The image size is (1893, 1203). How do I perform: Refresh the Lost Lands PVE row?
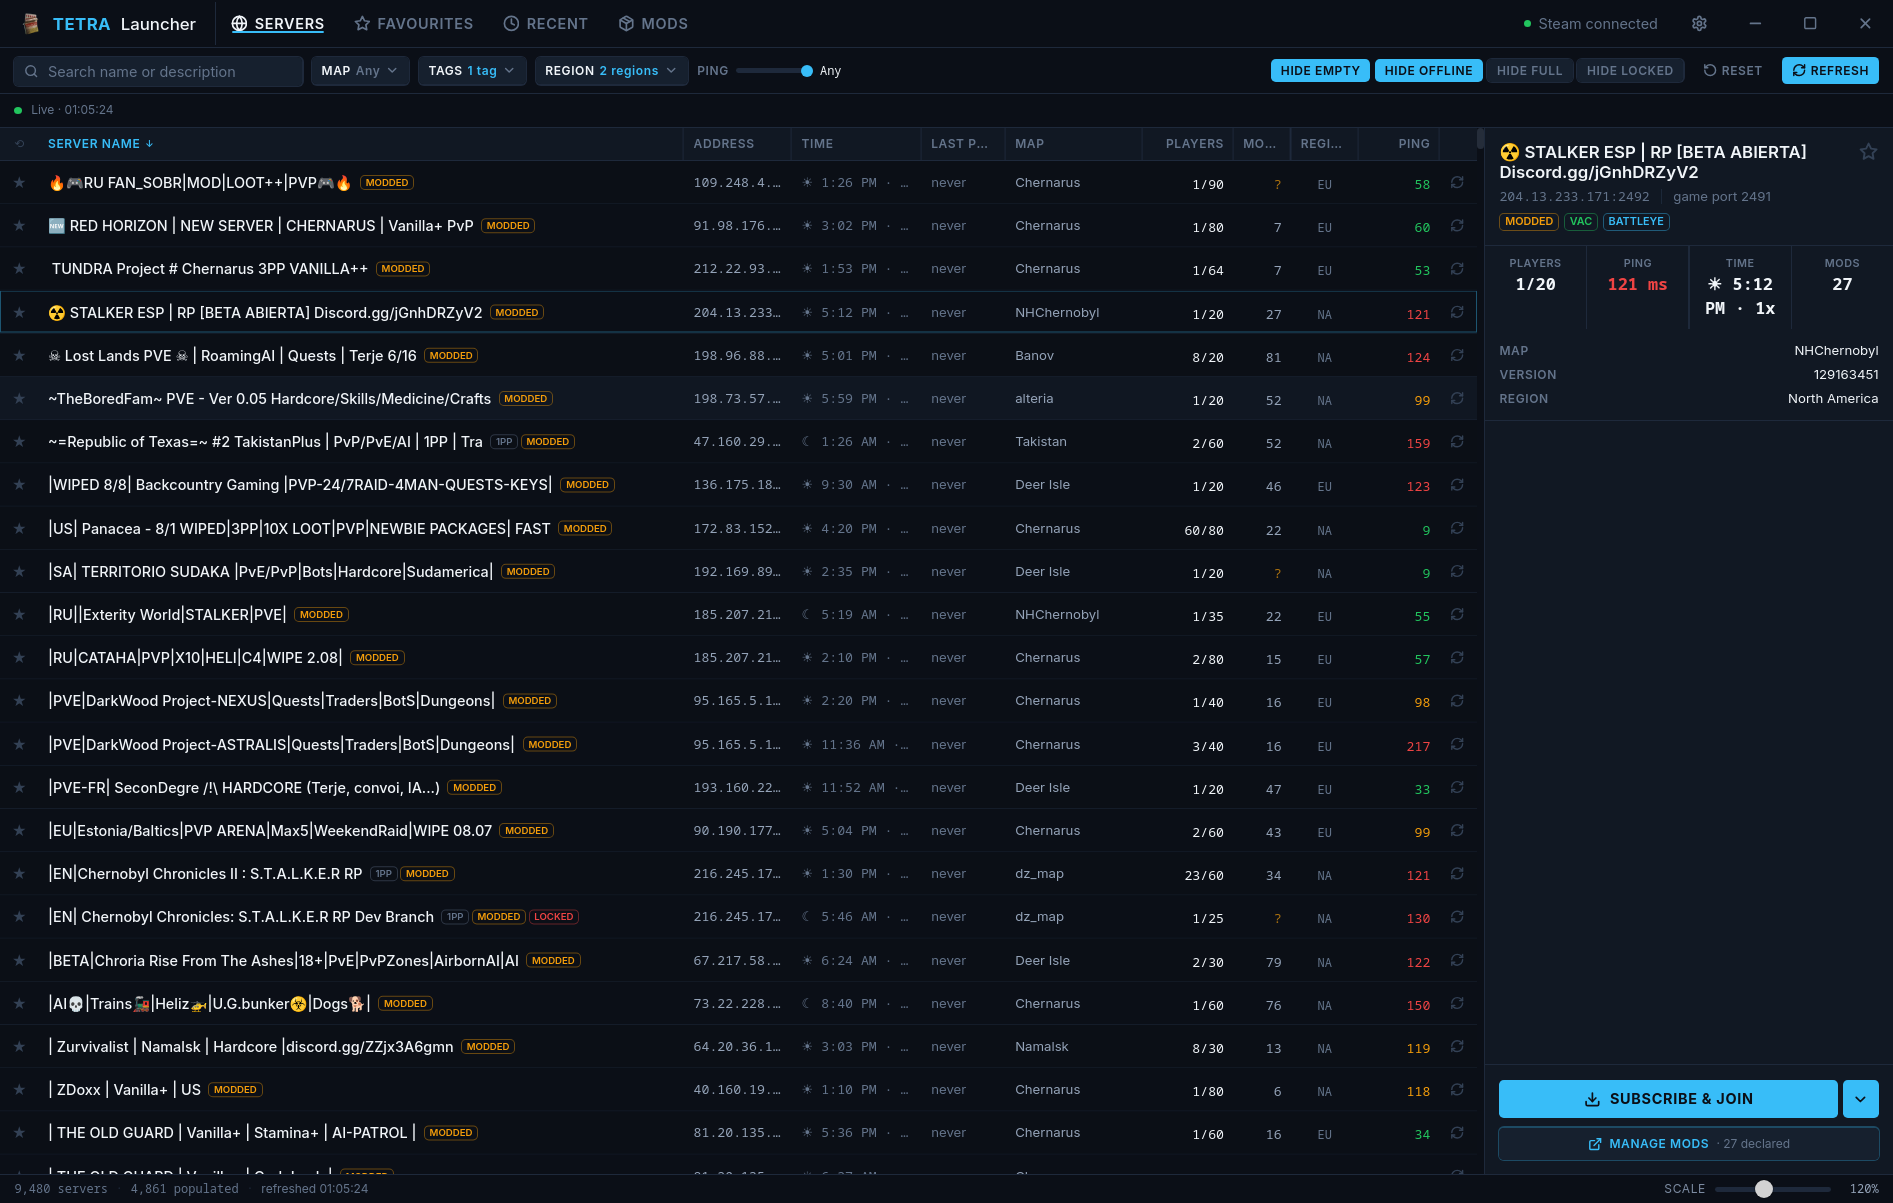pos(1457,356)
